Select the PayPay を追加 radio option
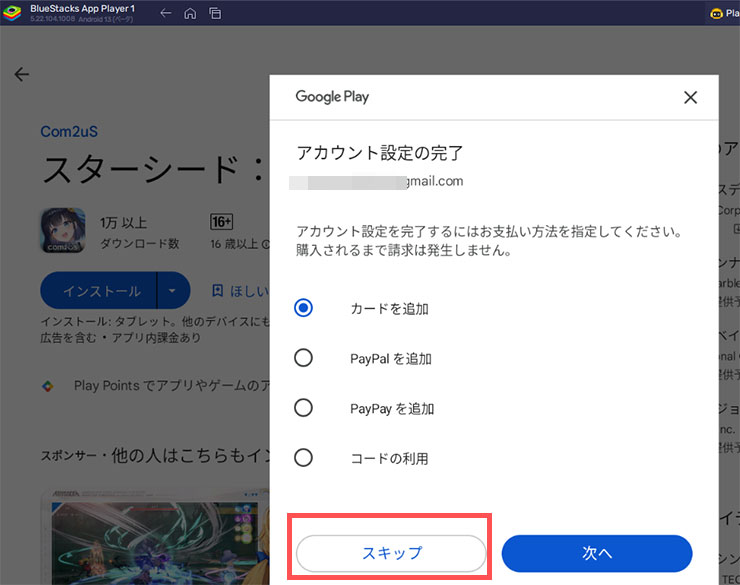The image size is (740, 585). (303, 408)
